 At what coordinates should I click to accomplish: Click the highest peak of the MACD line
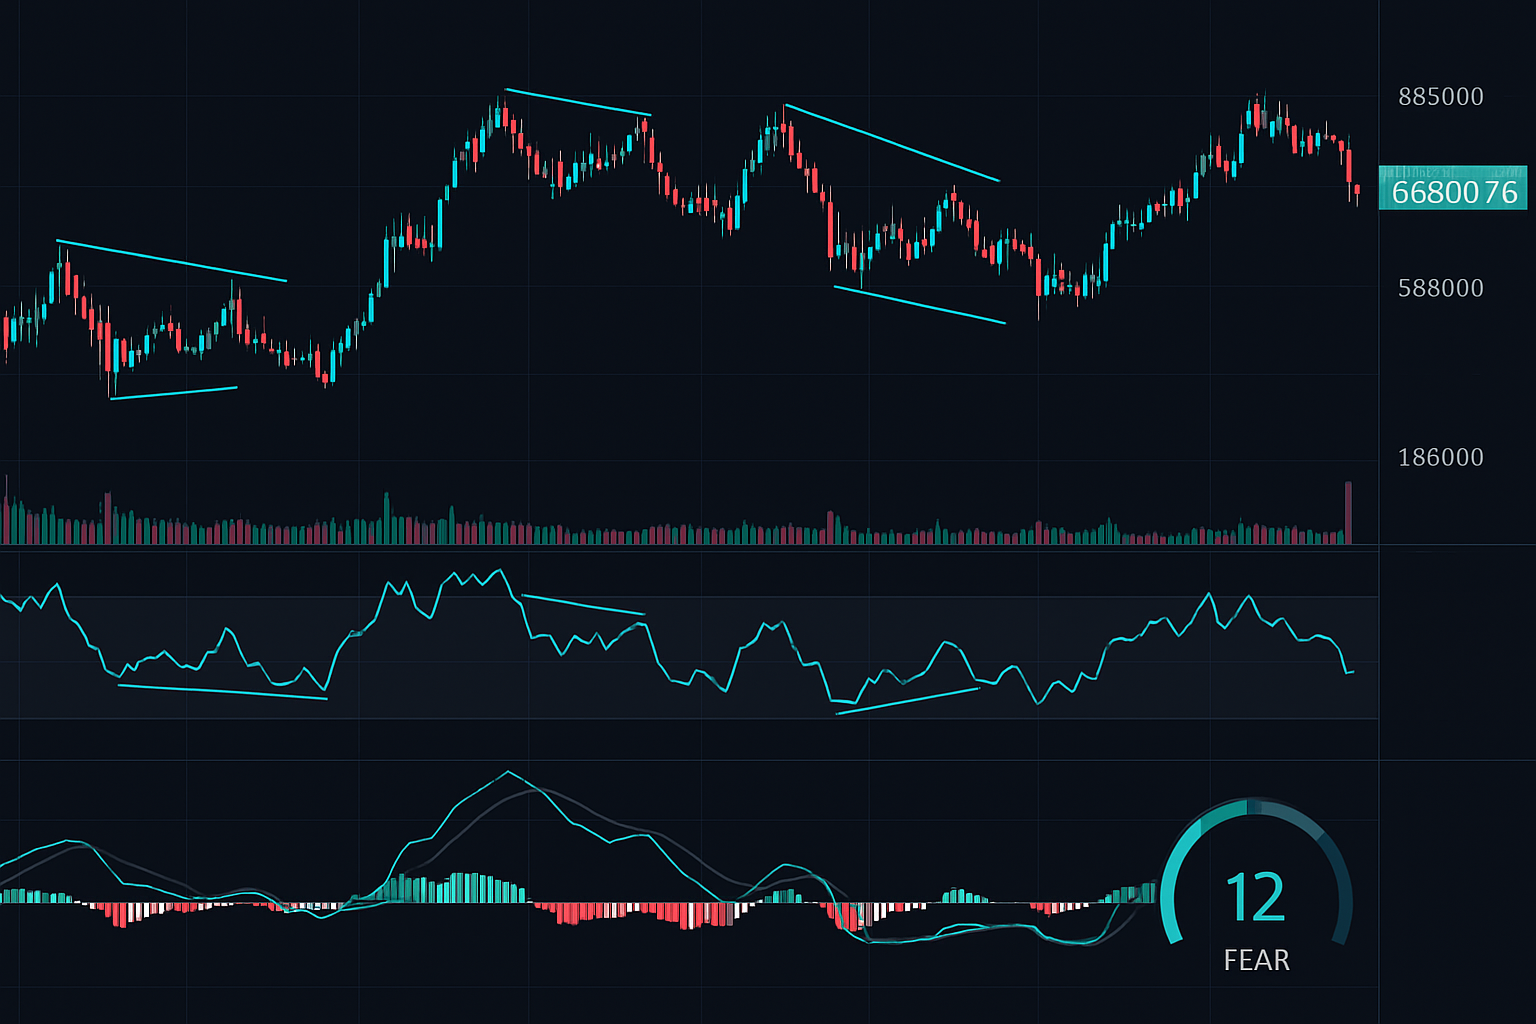pos(508,772)
